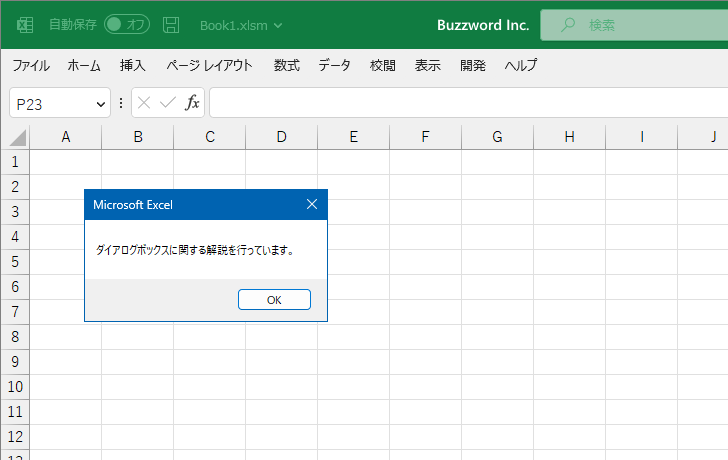Select row 1 header
This screenshot has height=460, width=728.
point(15,162)
